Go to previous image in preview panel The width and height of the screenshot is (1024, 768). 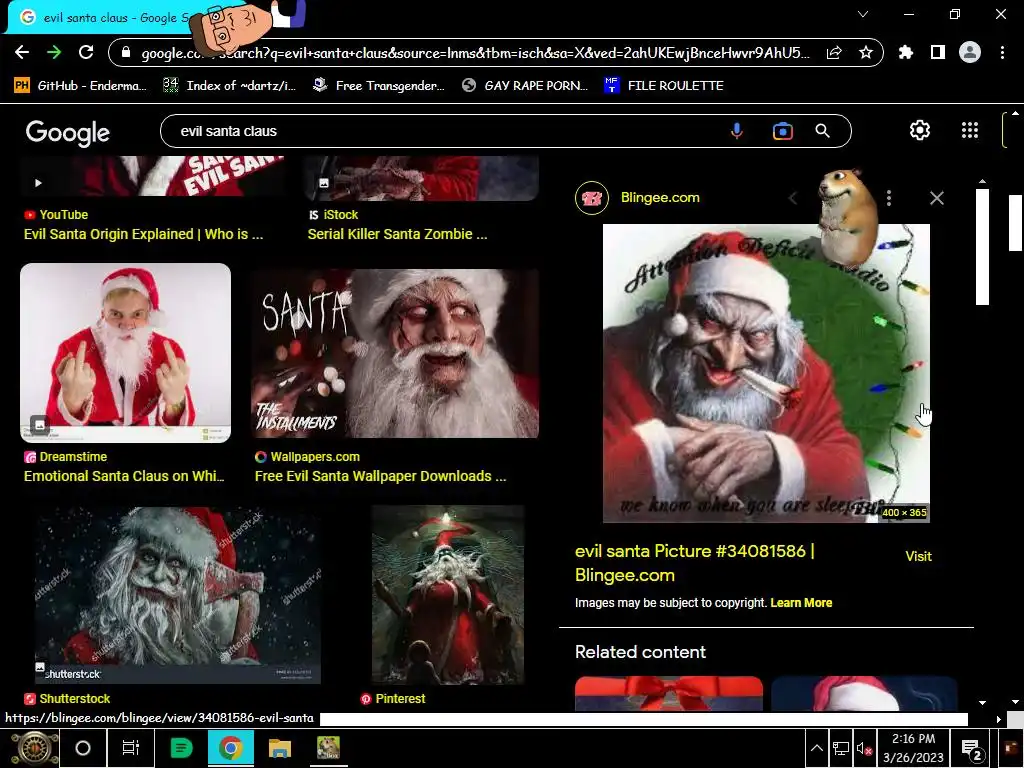click(x=793, y=198)
